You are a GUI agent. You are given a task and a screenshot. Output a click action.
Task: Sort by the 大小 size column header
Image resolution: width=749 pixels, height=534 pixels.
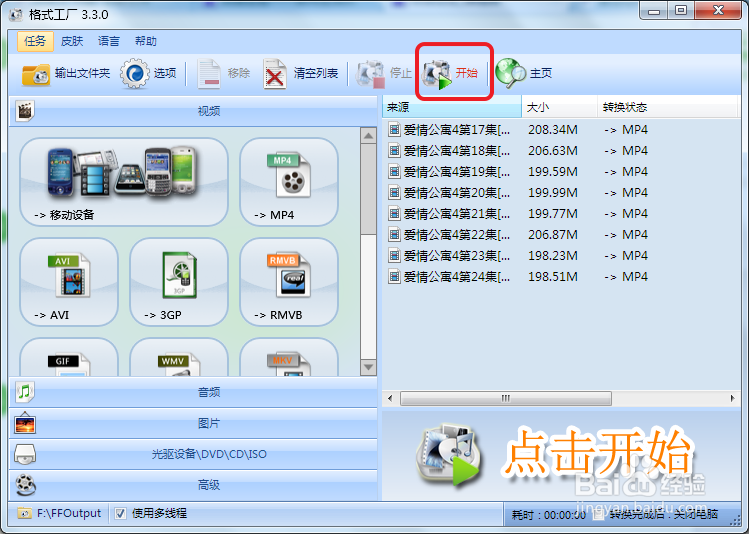(559, 107)
